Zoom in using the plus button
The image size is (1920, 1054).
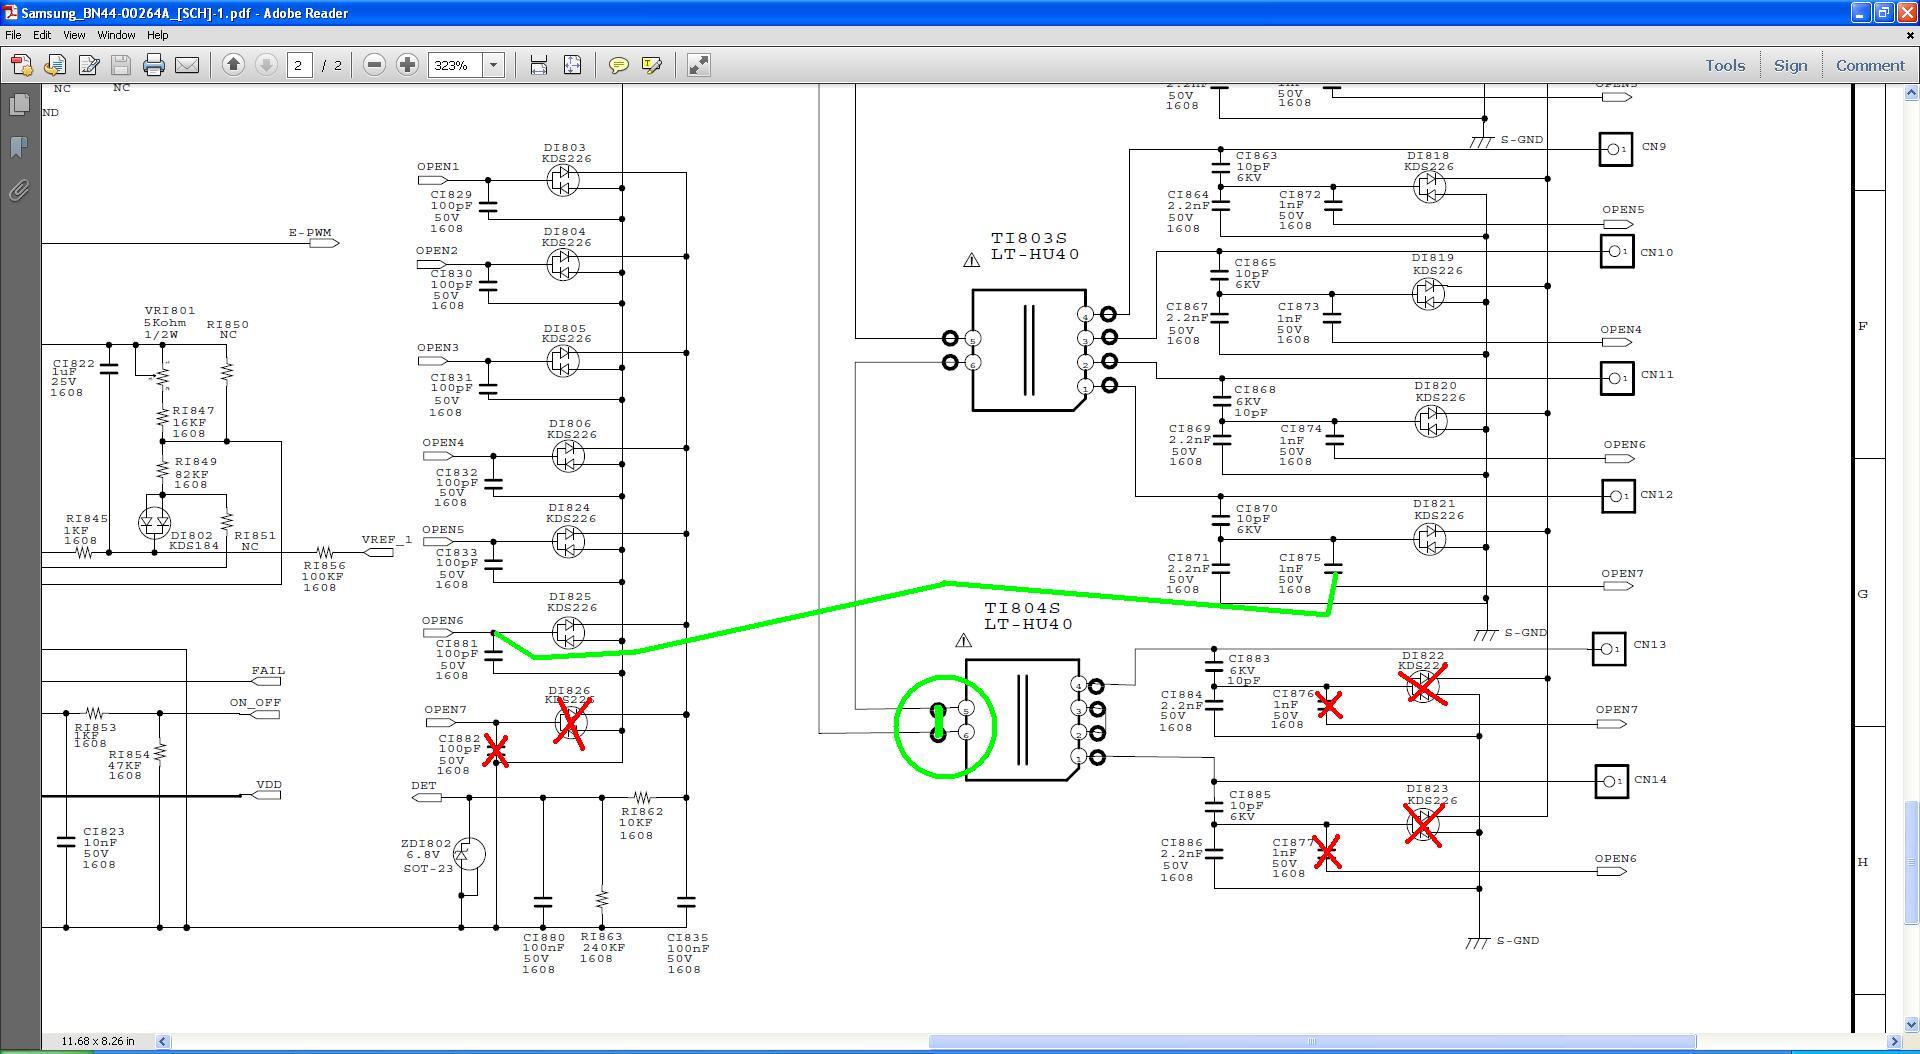tap(407, 65)
